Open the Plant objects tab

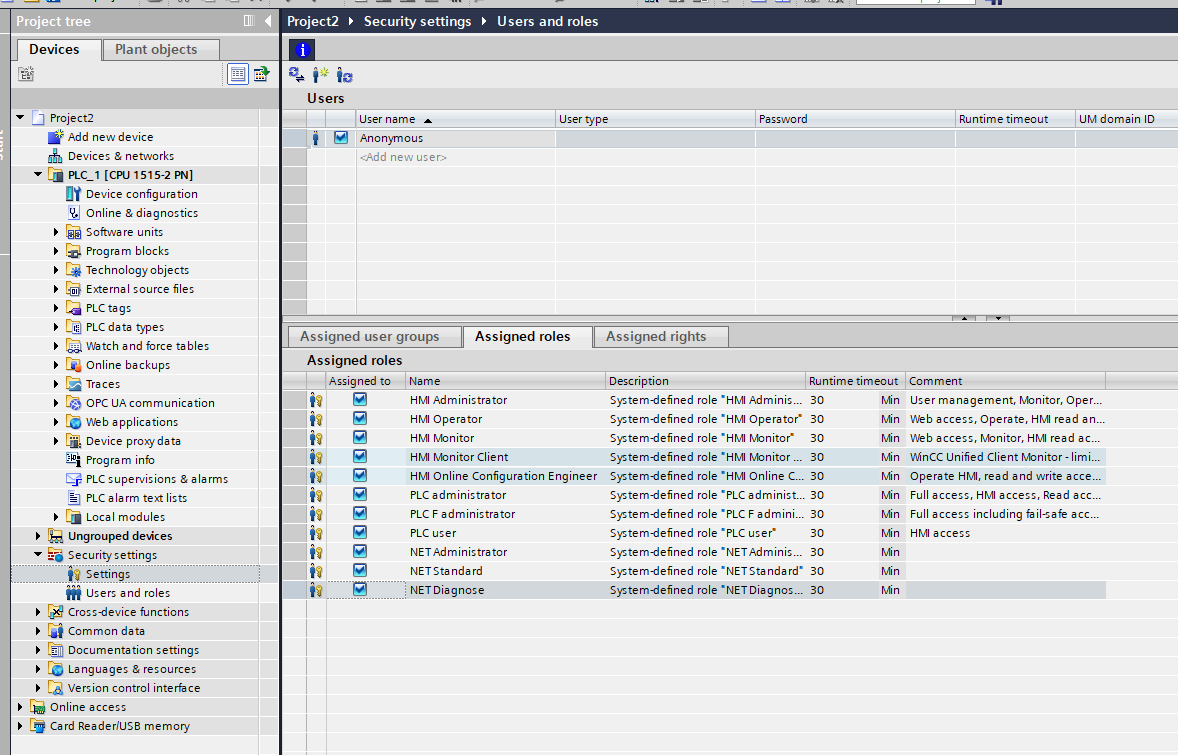(155, 49)
